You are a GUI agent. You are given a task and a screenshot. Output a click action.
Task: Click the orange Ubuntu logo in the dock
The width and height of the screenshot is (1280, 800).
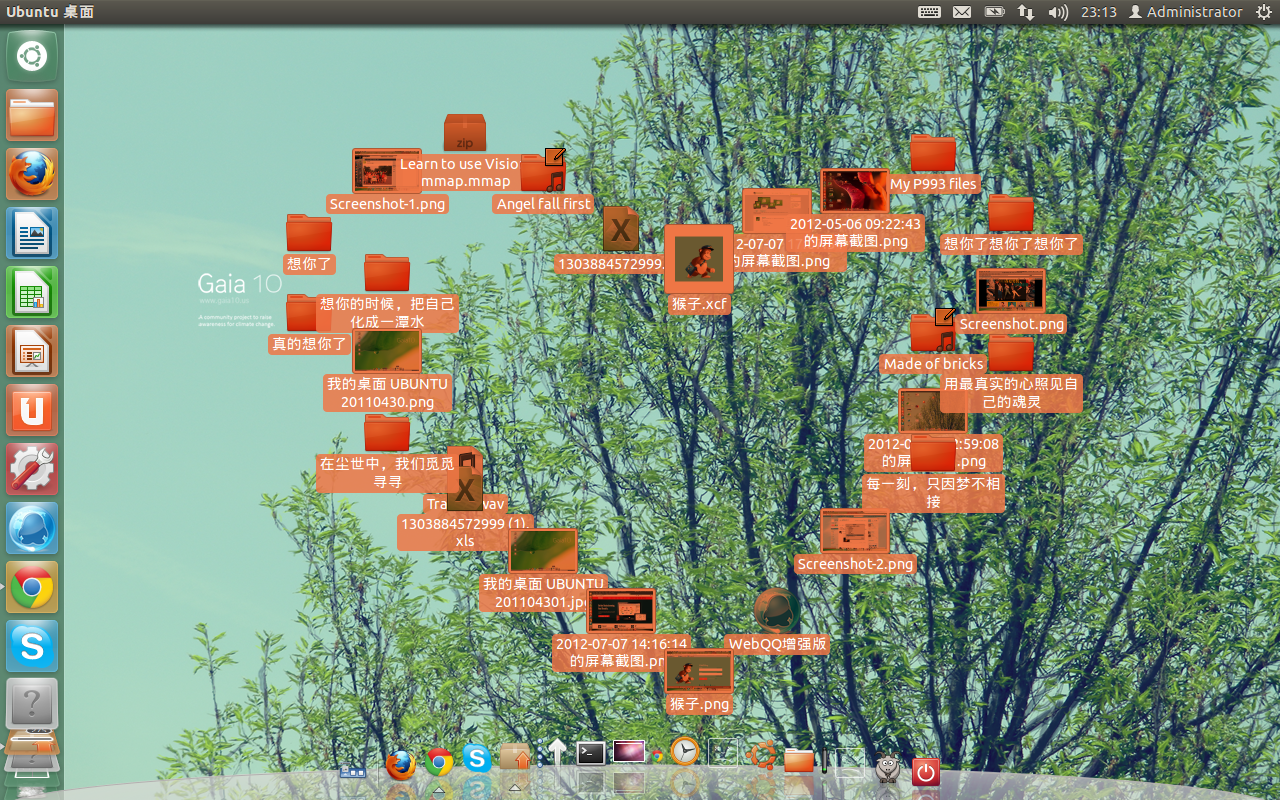tap(761, 754)
